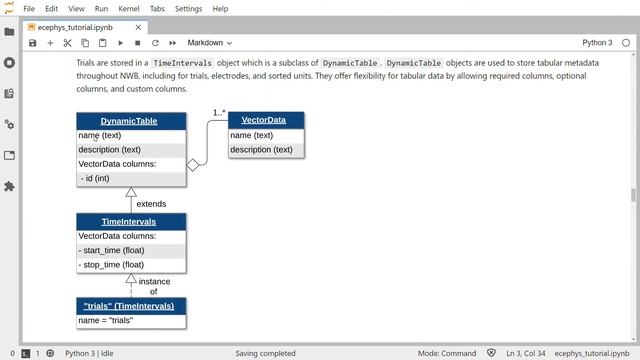Open the Commands palette sidebar icon
This screenshot has width=640, height=360.
(9, 93)
